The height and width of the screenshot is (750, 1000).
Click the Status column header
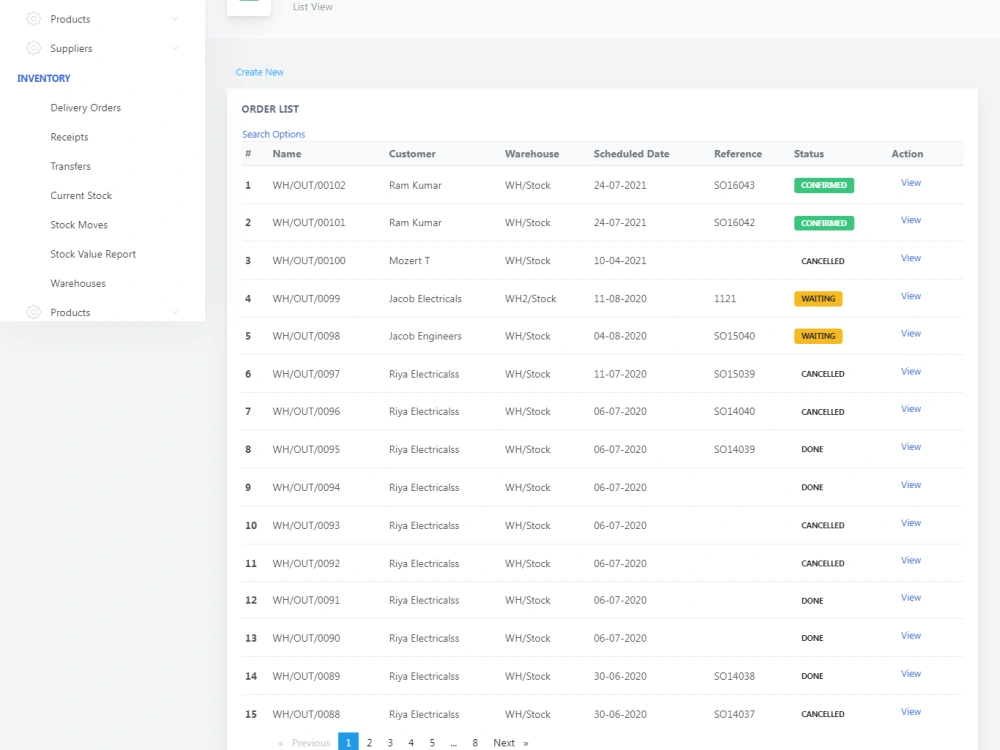tap(809, 154)
